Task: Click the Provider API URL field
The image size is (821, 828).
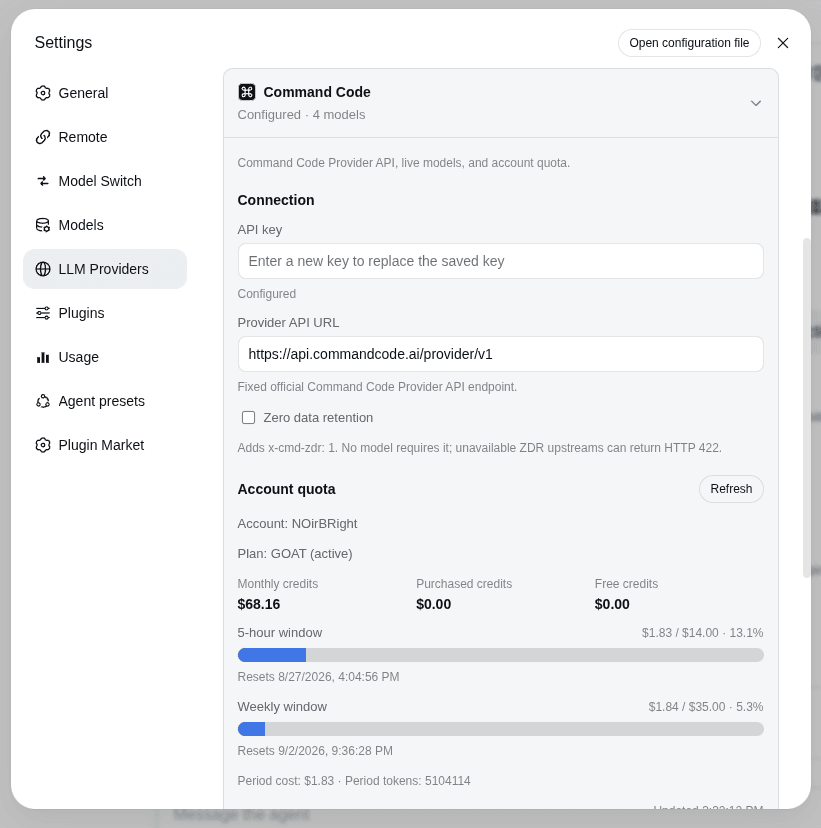Action: click(x=501, y=354)
